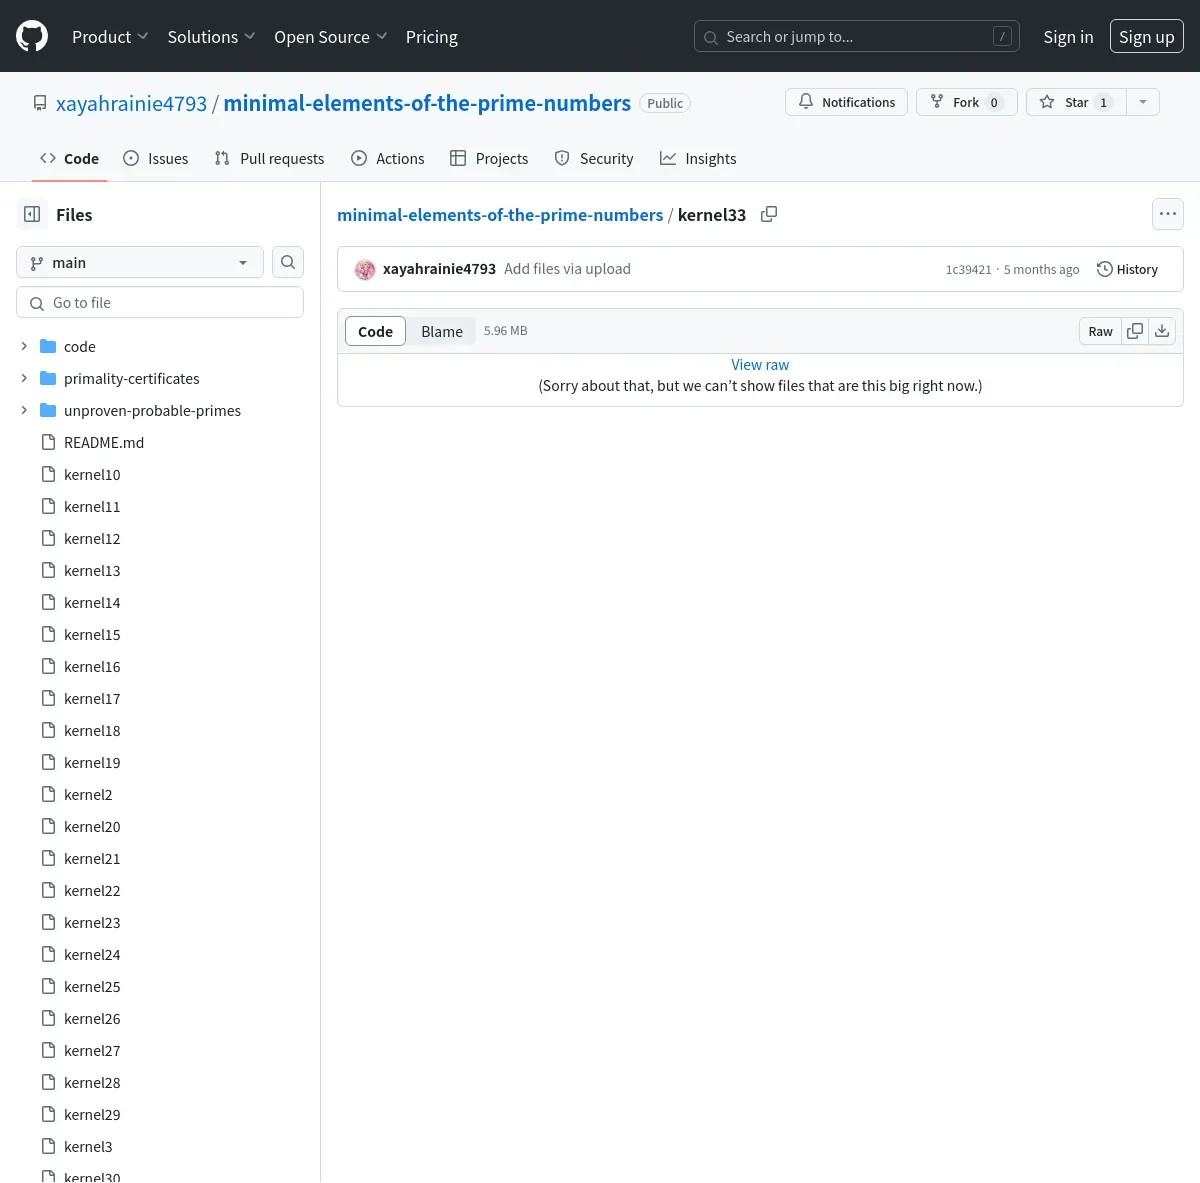Click the kernel15 file icon
This screenshot has height=1183, width=1200.
[48, 634]
